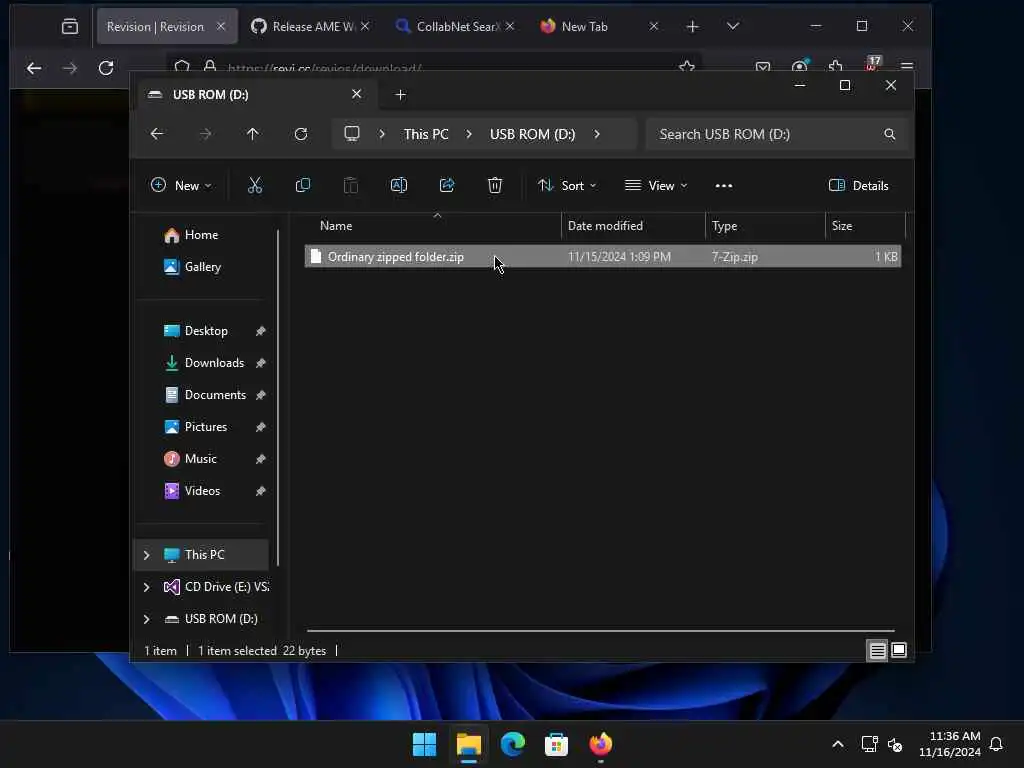1024x768 pixels.
Task: Bookmark this page with the star icon
Action: tap(686, 66)
